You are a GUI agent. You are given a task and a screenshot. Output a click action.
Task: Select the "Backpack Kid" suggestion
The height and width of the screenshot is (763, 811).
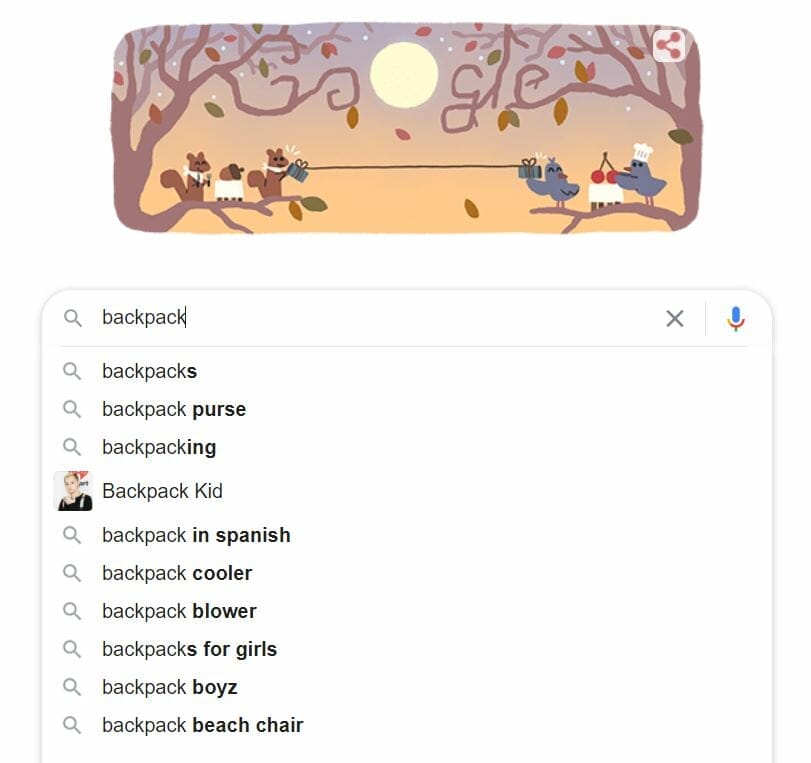point(162,491)
